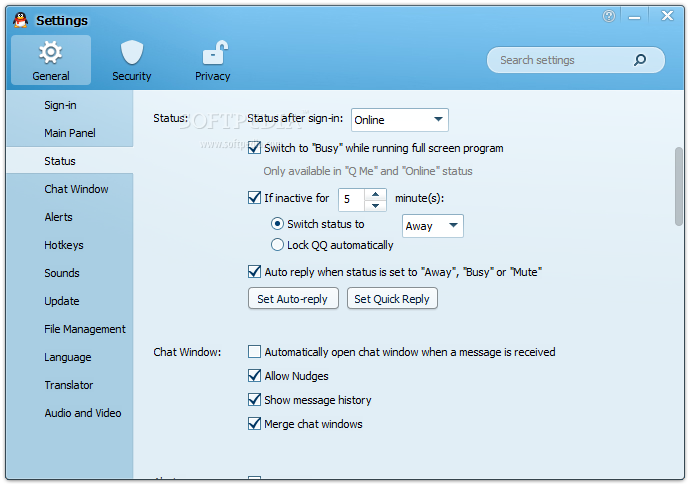Enable automatically open chat window checkbox
The width and height of the screenshot is (690, 485).
254,352
